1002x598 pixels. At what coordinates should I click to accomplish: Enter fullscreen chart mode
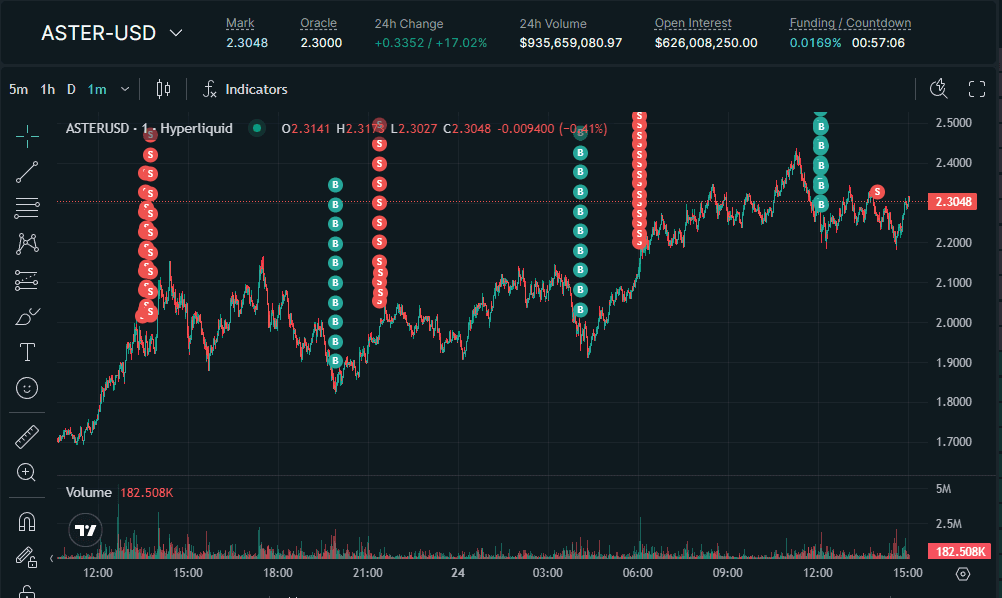coord(977,89)
